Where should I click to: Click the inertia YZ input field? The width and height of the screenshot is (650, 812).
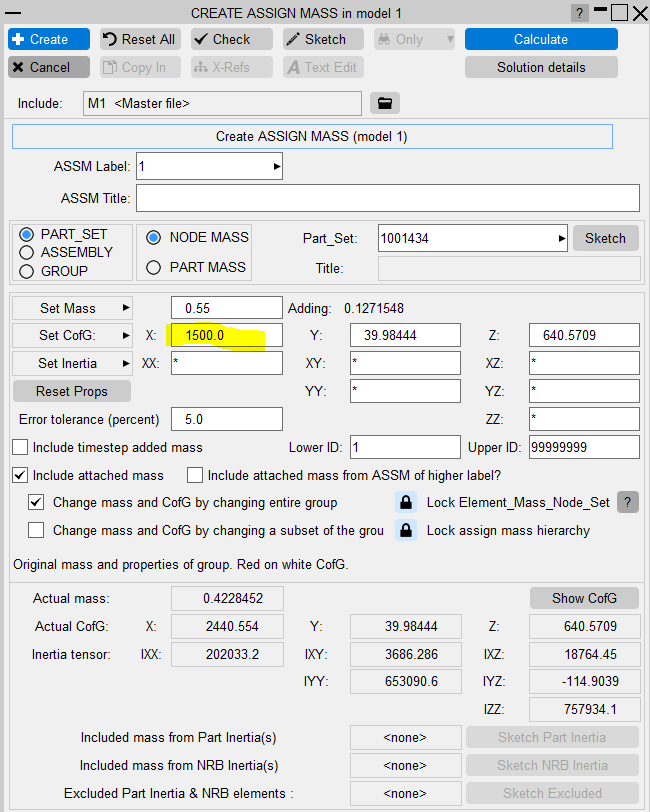click(x=584, y=391)
